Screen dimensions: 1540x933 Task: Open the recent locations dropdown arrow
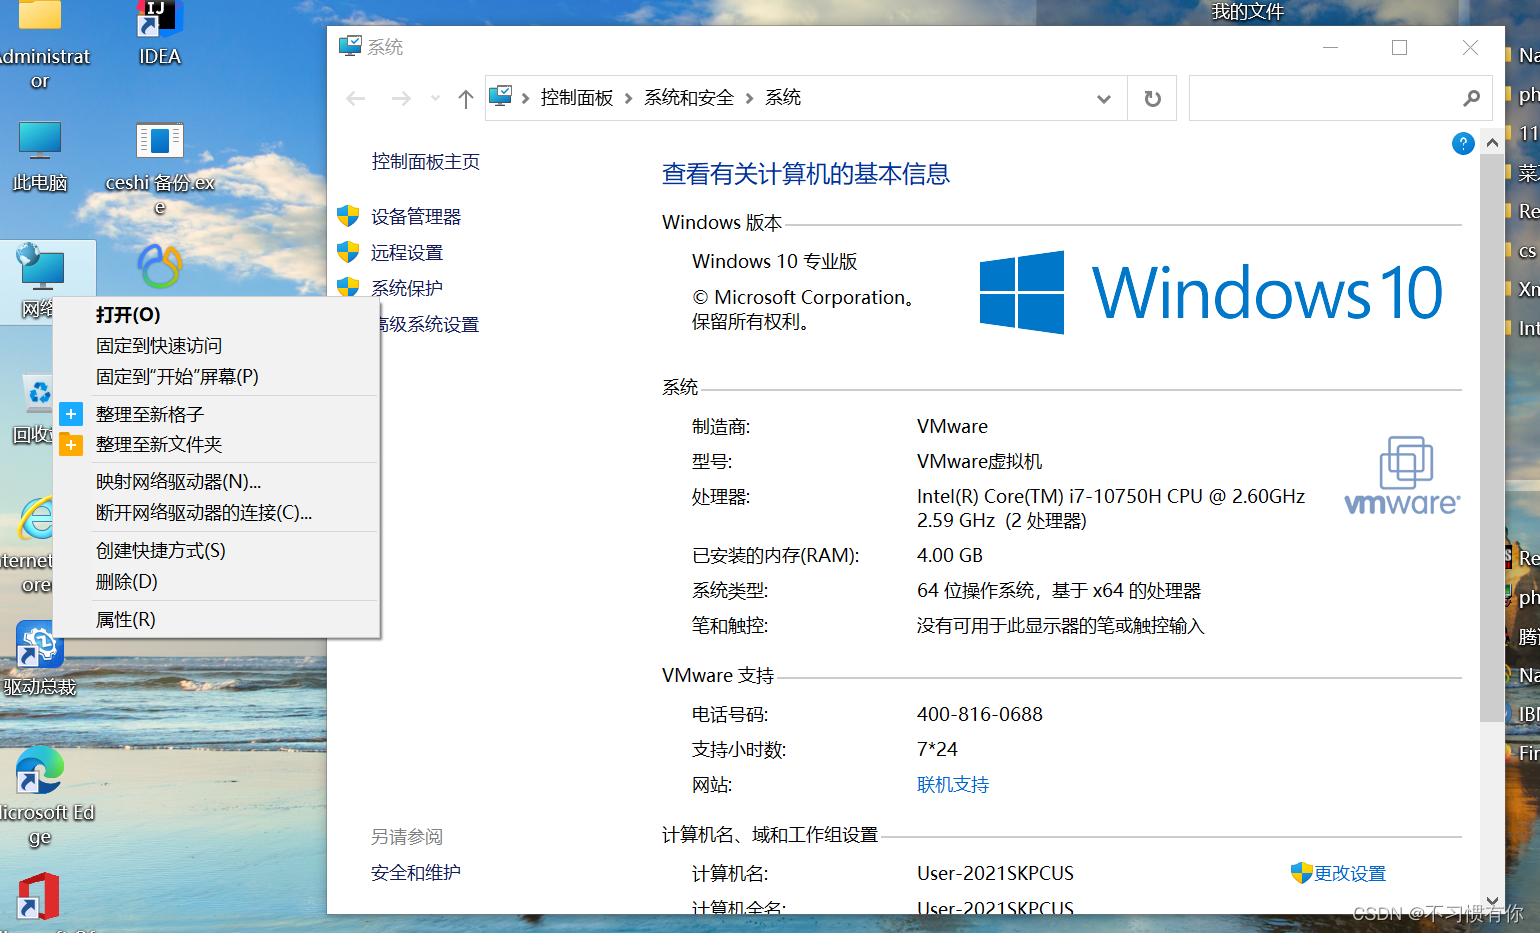pos(435,98)
